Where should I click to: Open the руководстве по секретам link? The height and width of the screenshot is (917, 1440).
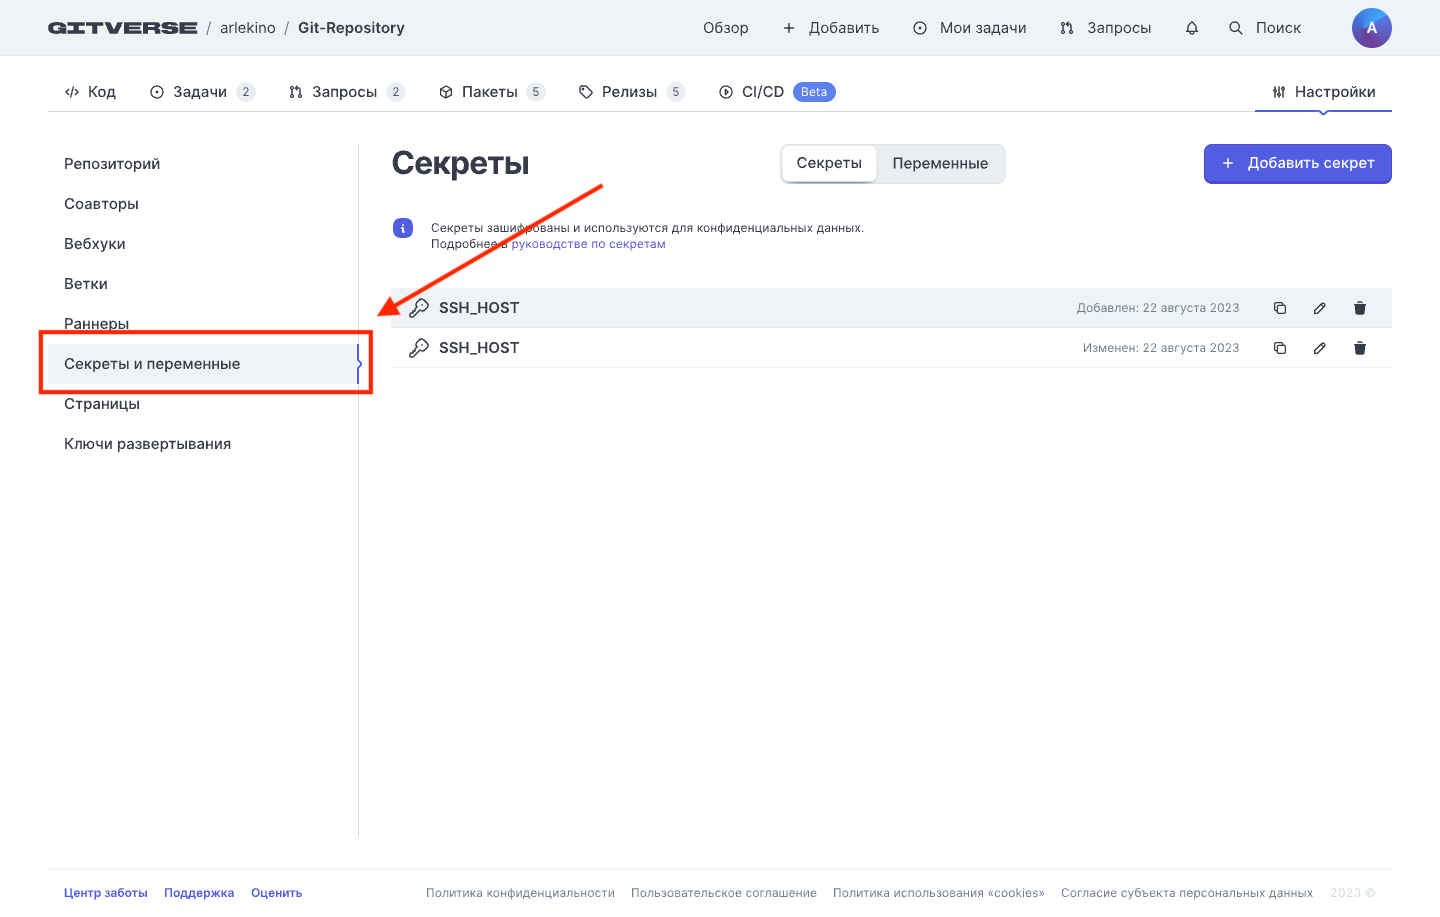(x=588, y=244)
